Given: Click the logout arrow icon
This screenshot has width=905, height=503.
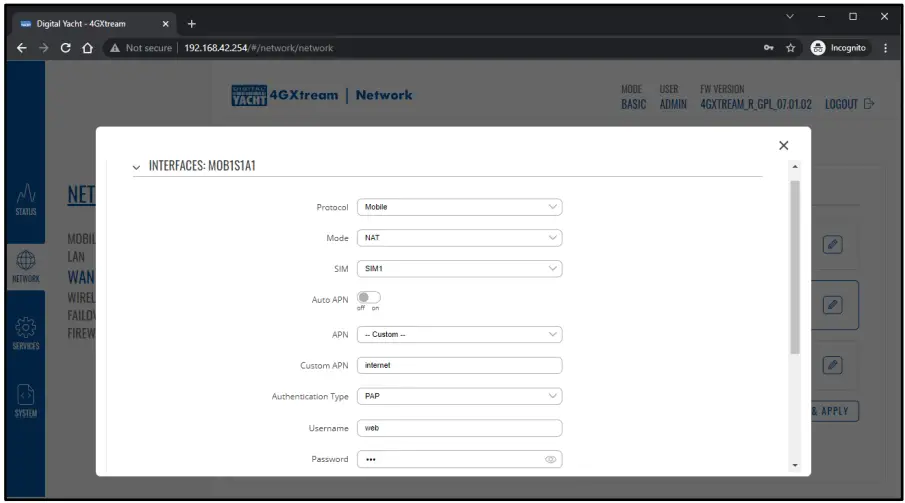Looking at the screenshot, I should pos(869,104).
